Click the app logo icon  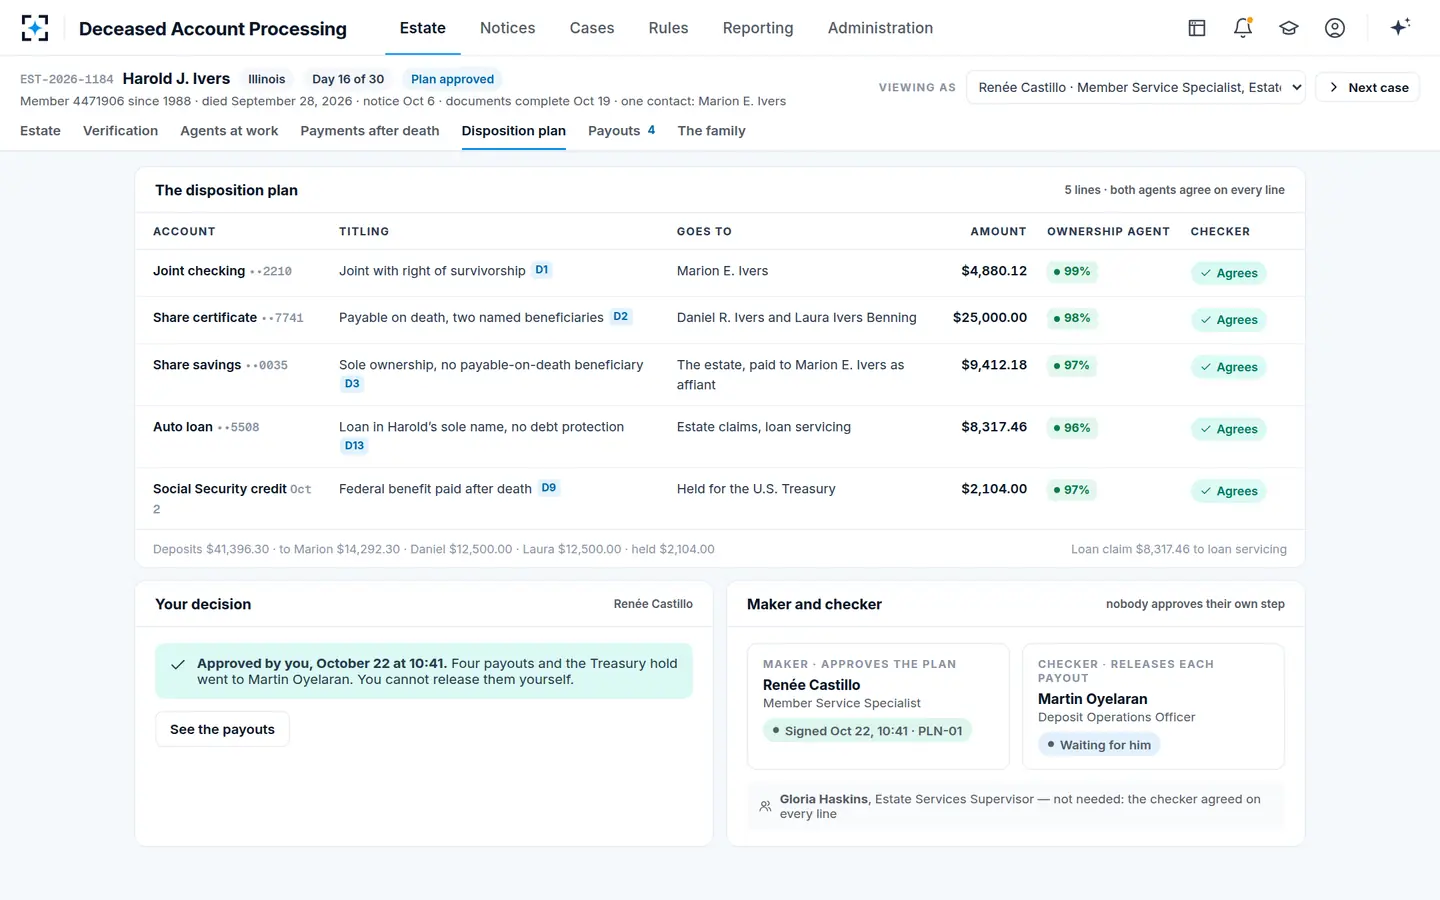(x=35, y=28)
